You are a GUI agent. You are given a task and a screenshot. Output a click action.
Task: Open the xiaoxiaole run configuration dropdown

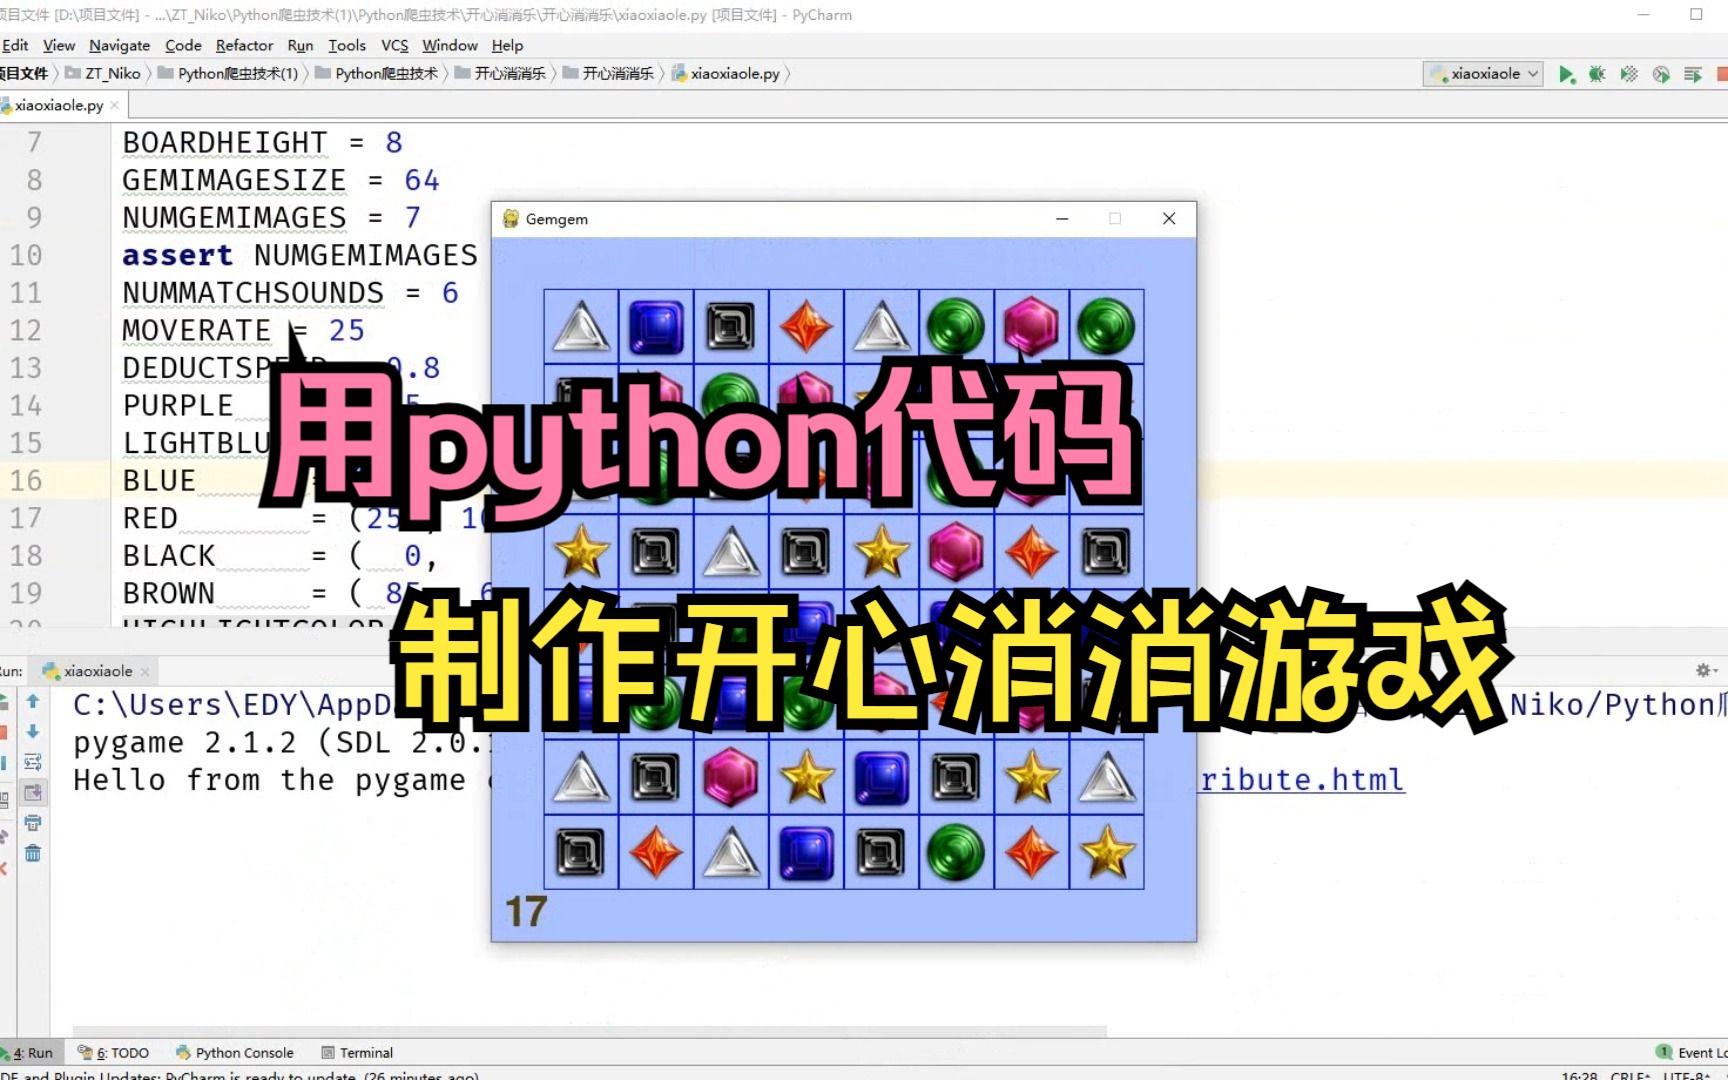click(x=1483, y=73)
